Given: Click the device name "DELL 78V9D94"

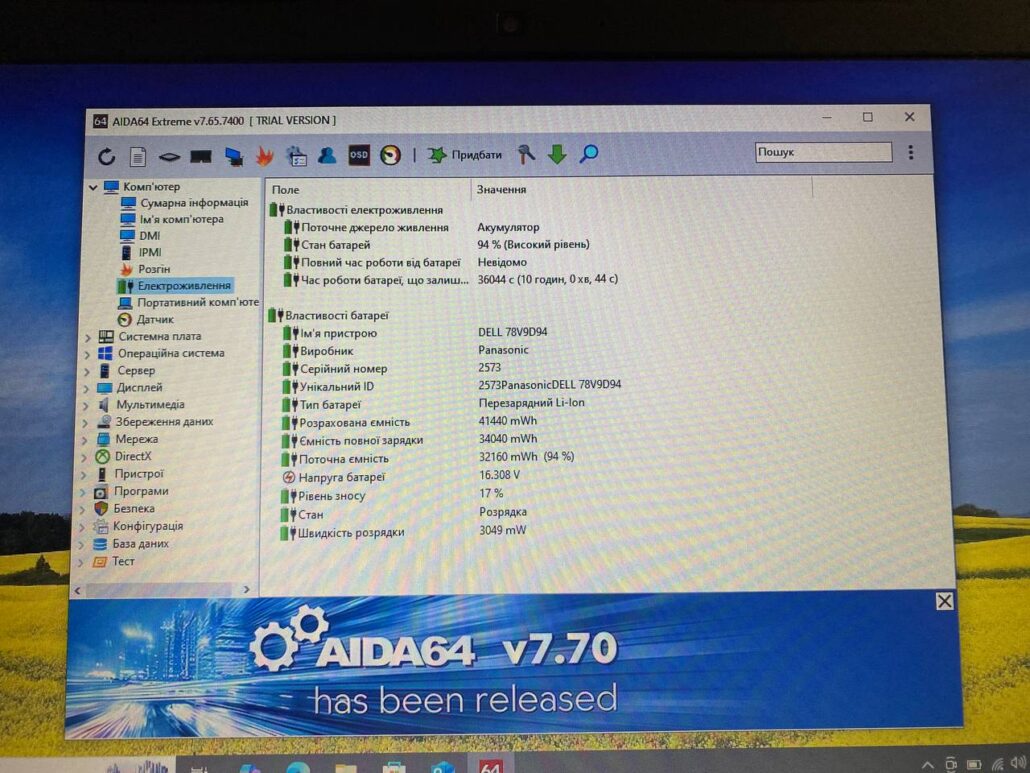Looking at the screenshot, I should pyautogui.click(x=512, y=332).
